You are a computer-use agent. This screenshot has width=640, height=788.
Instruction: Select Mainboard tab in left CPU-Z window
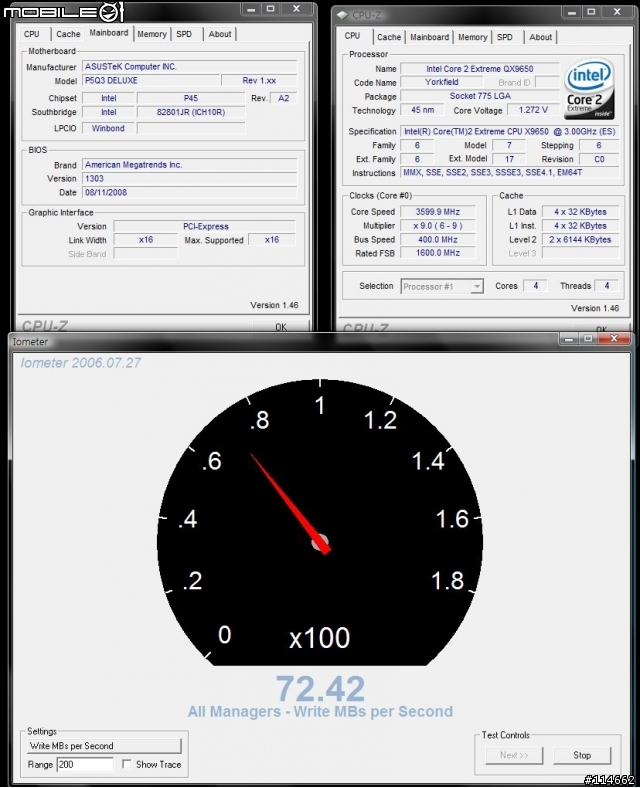[x=109, y=33]
